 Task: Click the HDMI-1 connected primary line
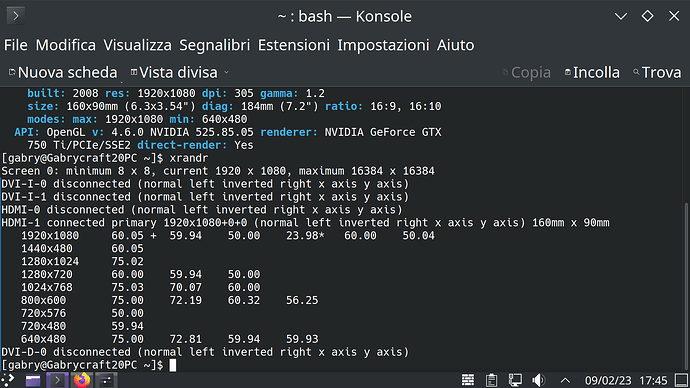(x=305, y=223)
